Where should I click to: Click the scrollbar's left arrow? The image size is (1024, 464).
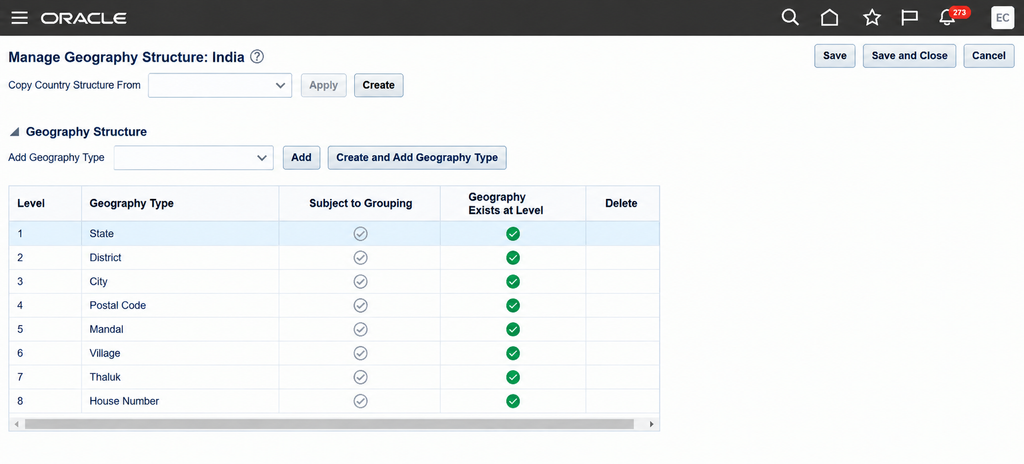[16, 424]
